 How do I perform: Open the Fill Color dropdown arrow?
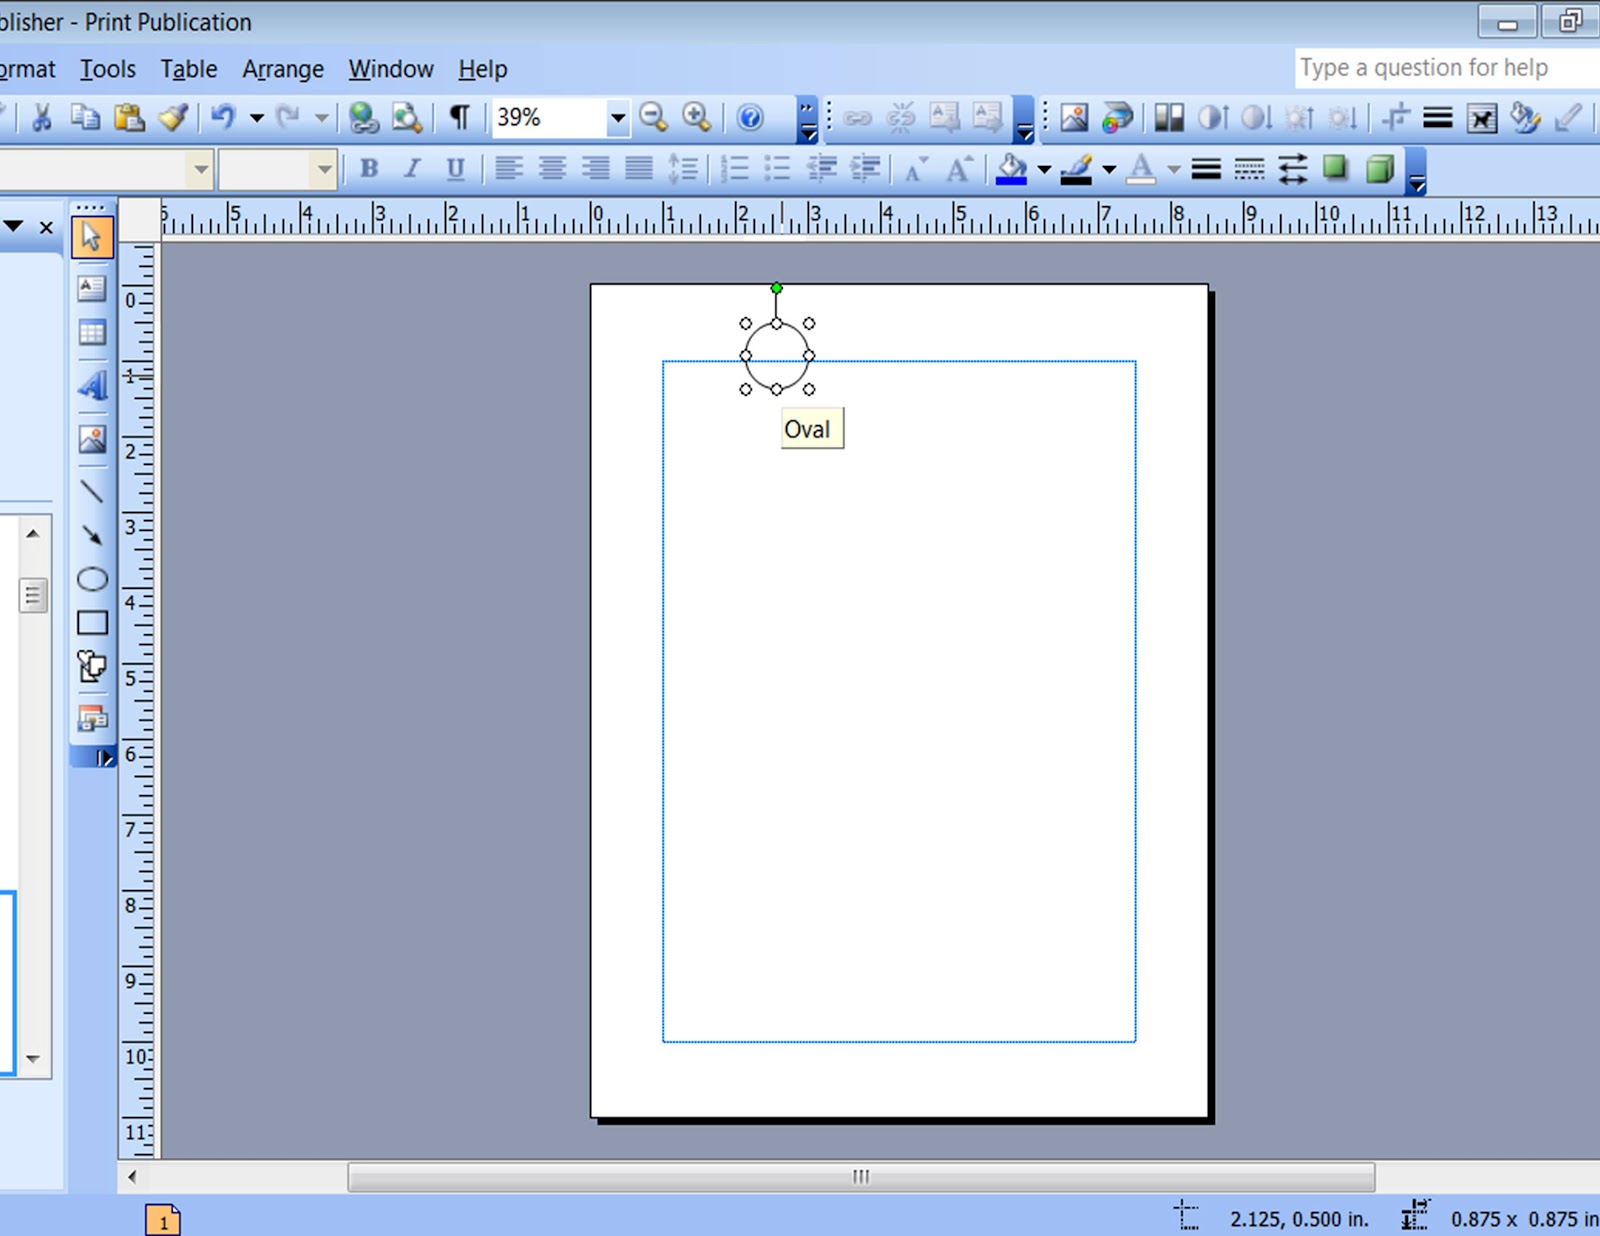pyautogui.click(x=1045, y=170)
